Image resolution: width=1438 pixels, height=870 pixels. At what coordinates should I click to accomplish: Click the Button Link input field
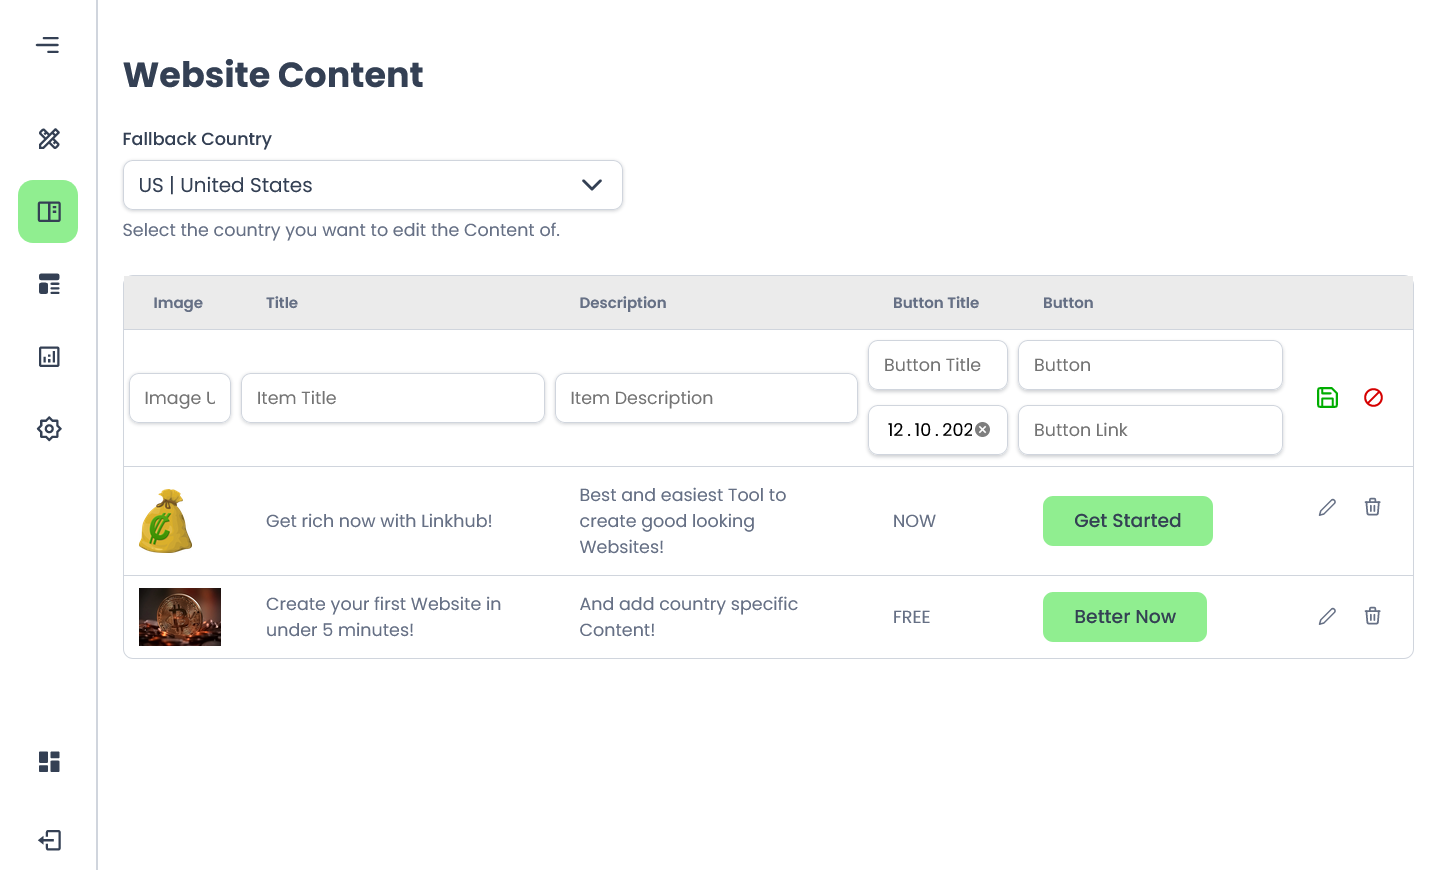pyautogui.click(x=1150, y=430)
